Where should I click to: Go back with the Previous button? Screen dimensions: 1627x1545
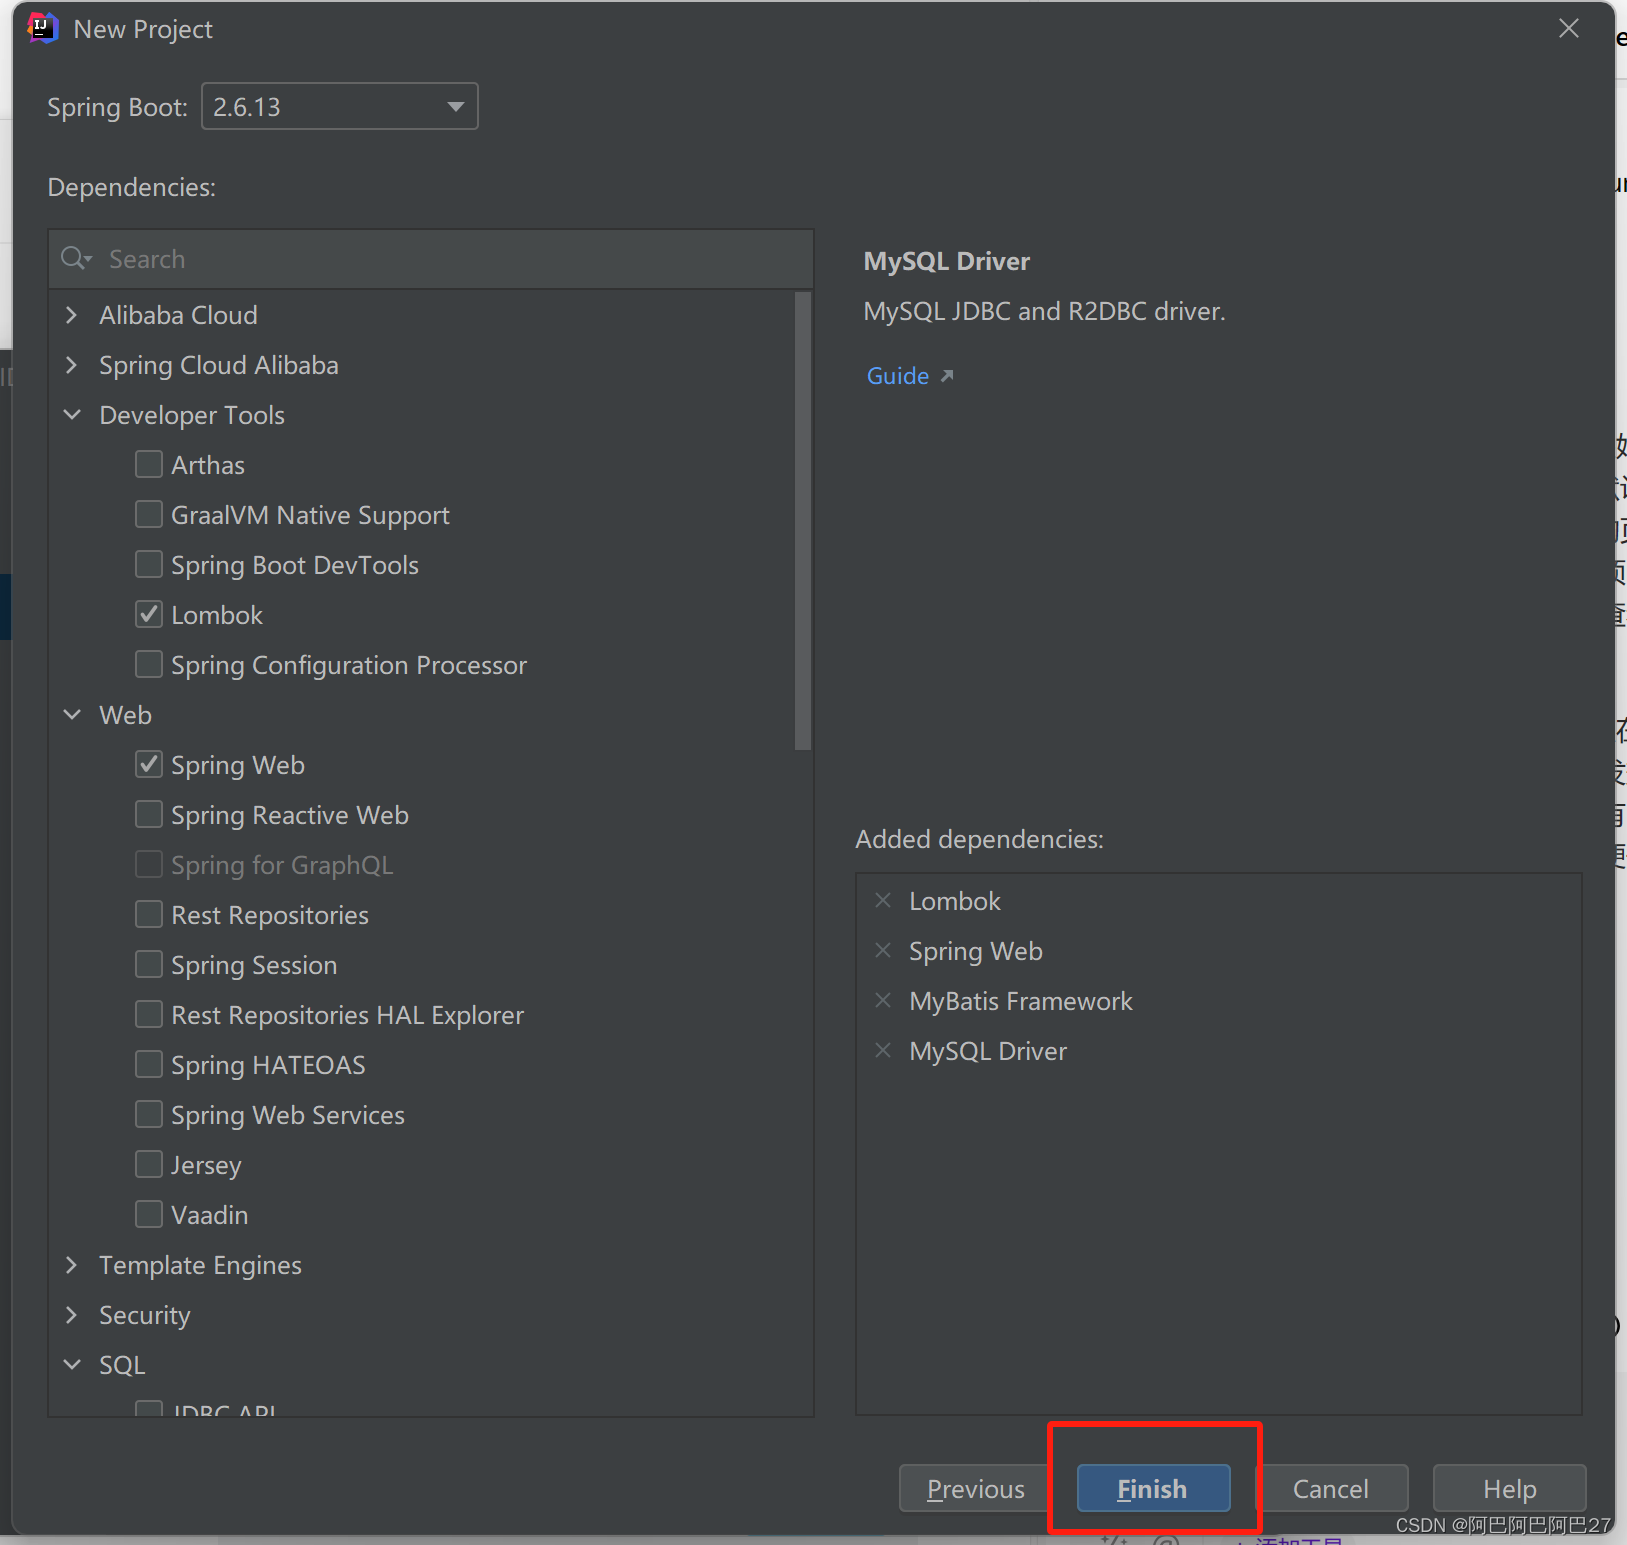pos(975,1488)
